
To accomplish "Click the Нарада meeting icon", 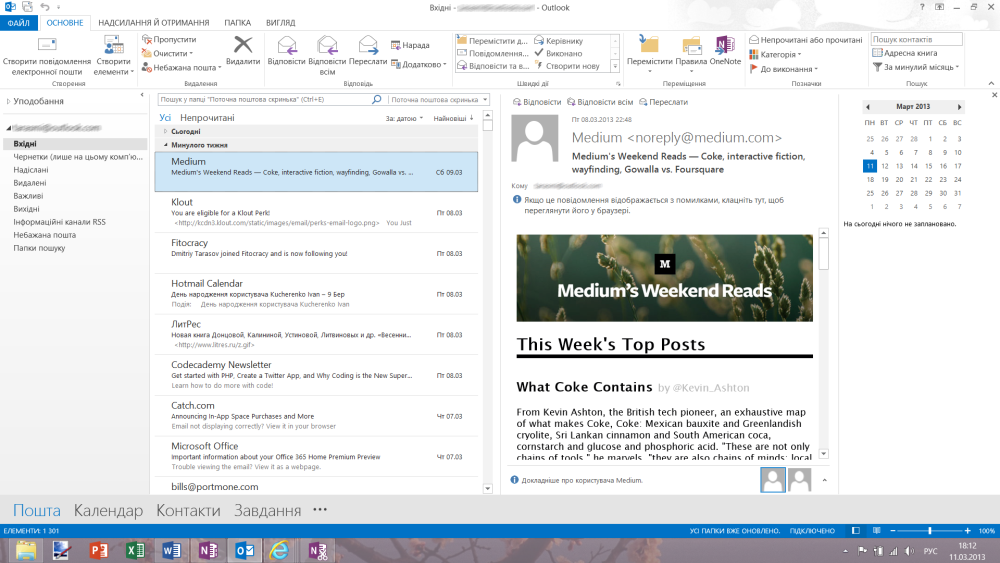I will [410, 45].
